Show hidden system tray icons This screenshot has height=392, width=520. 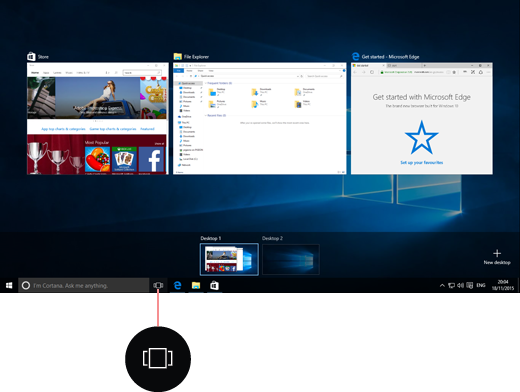(442, 285)
